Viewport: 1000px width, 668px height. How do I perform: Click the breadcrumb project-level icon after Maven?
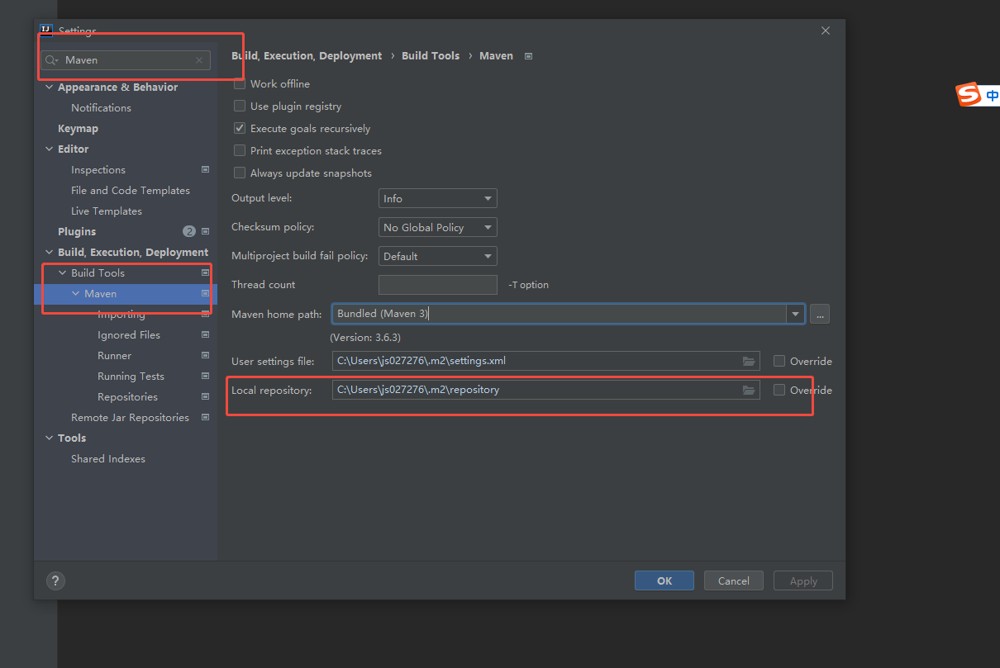[528, 56]
